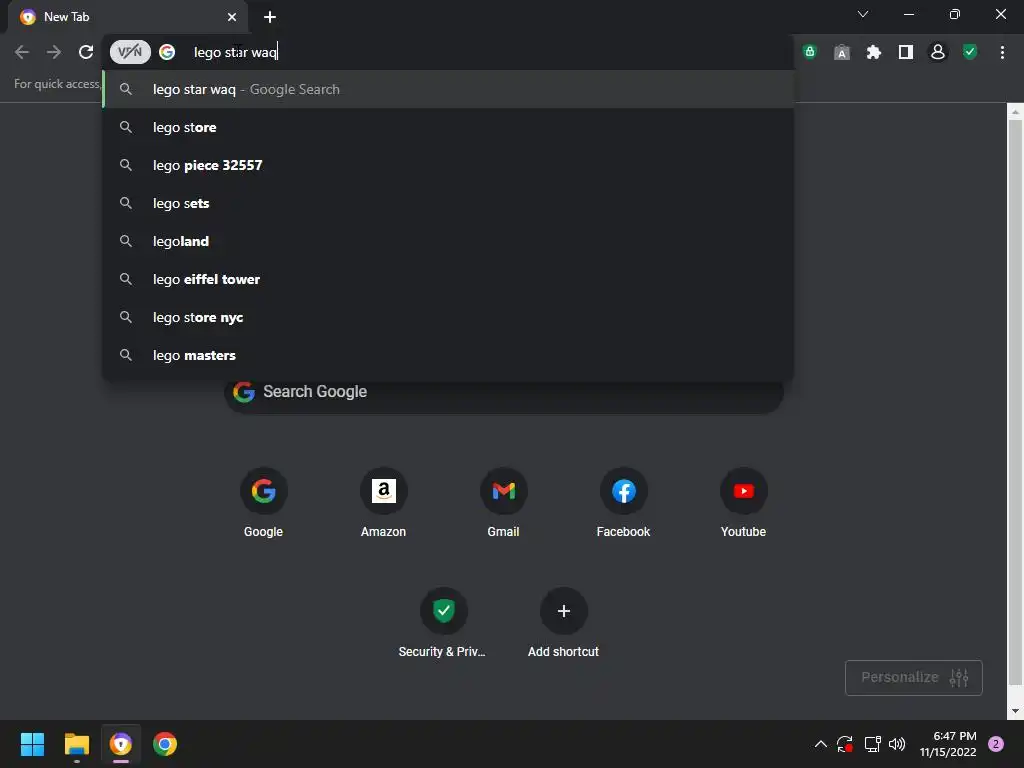The image size is (1024, 768).
Task: Reload the current page
Action: coord(86,52)
